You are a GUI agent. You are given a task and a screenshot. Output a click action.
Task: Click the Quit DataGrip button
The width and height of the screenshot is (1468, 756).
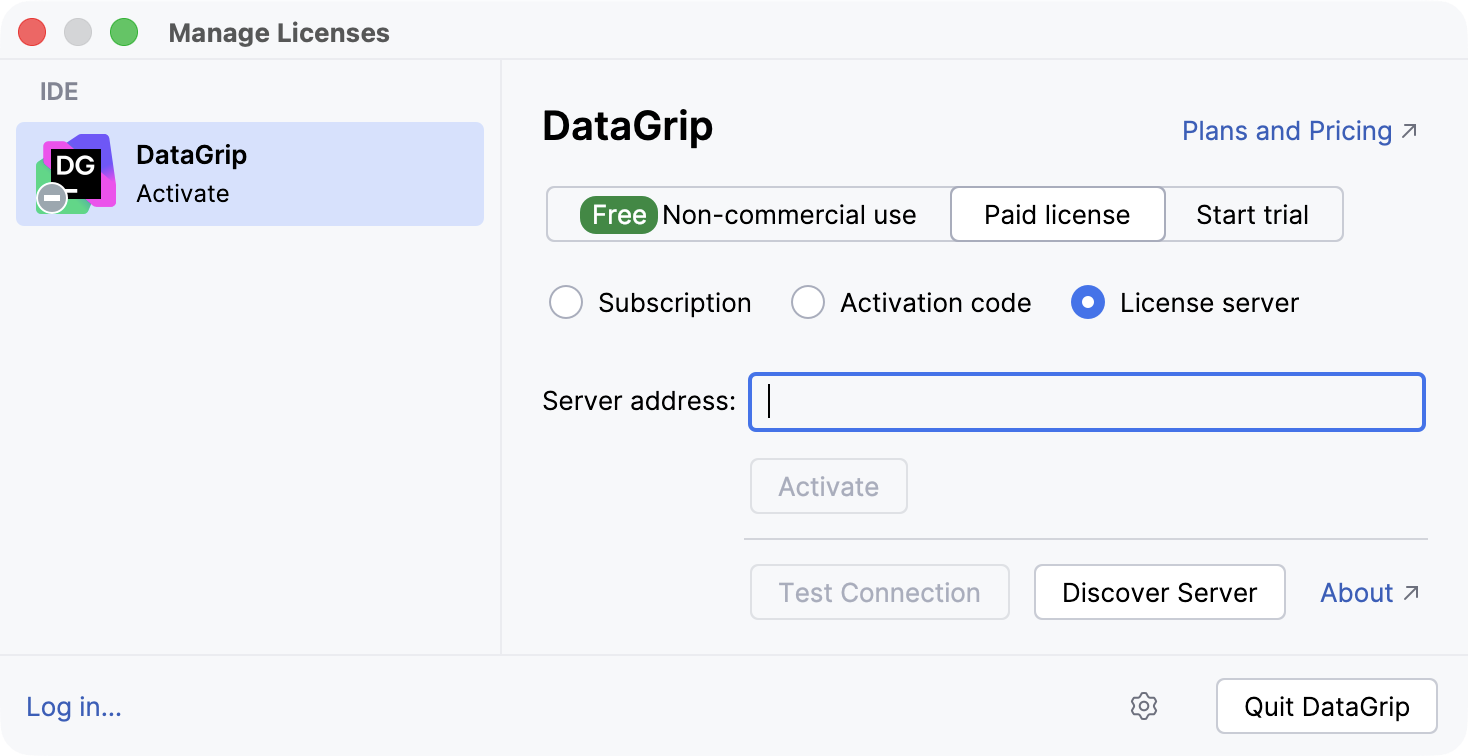[1327, 707]
